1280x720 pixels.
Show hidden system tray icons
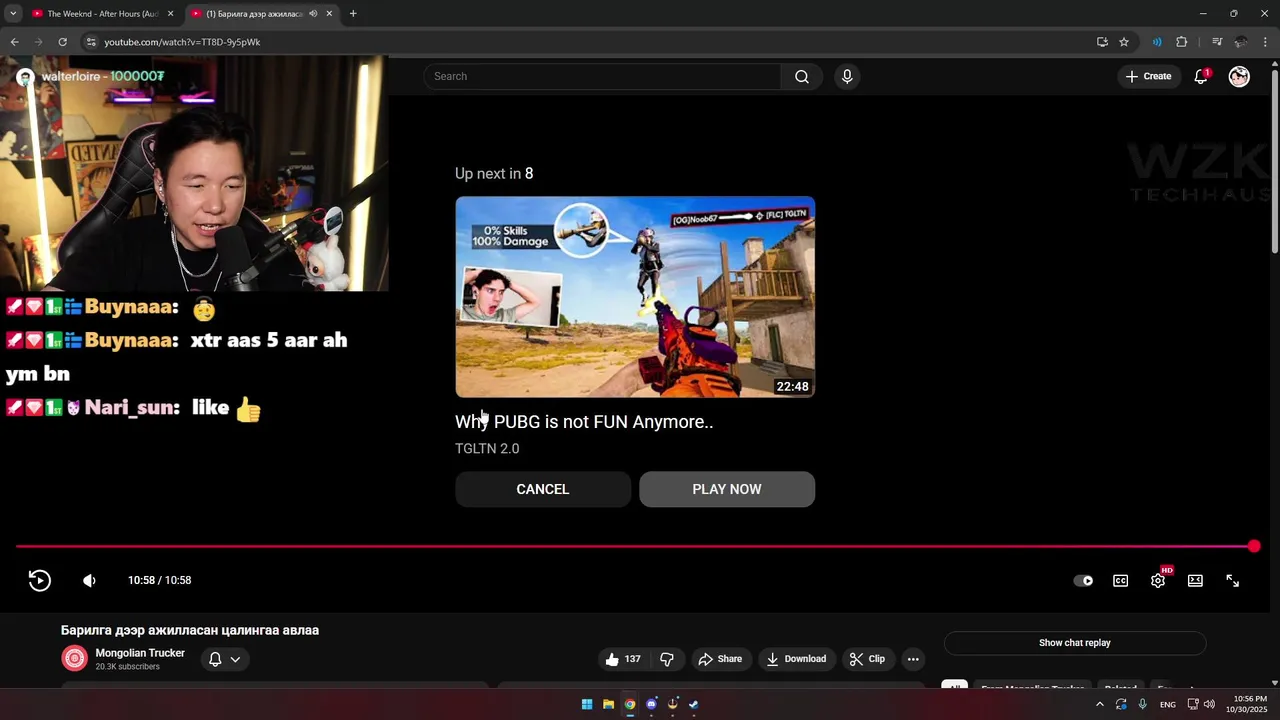[1100, 705]
